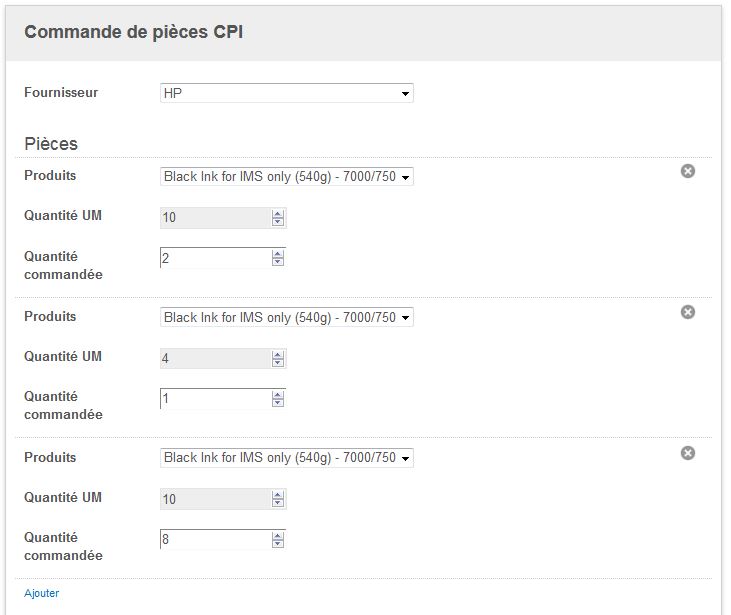Viewport: 731px width, 615px height.
Task: Click the Ajouter link to add a piece
Action: coord(42,593)
